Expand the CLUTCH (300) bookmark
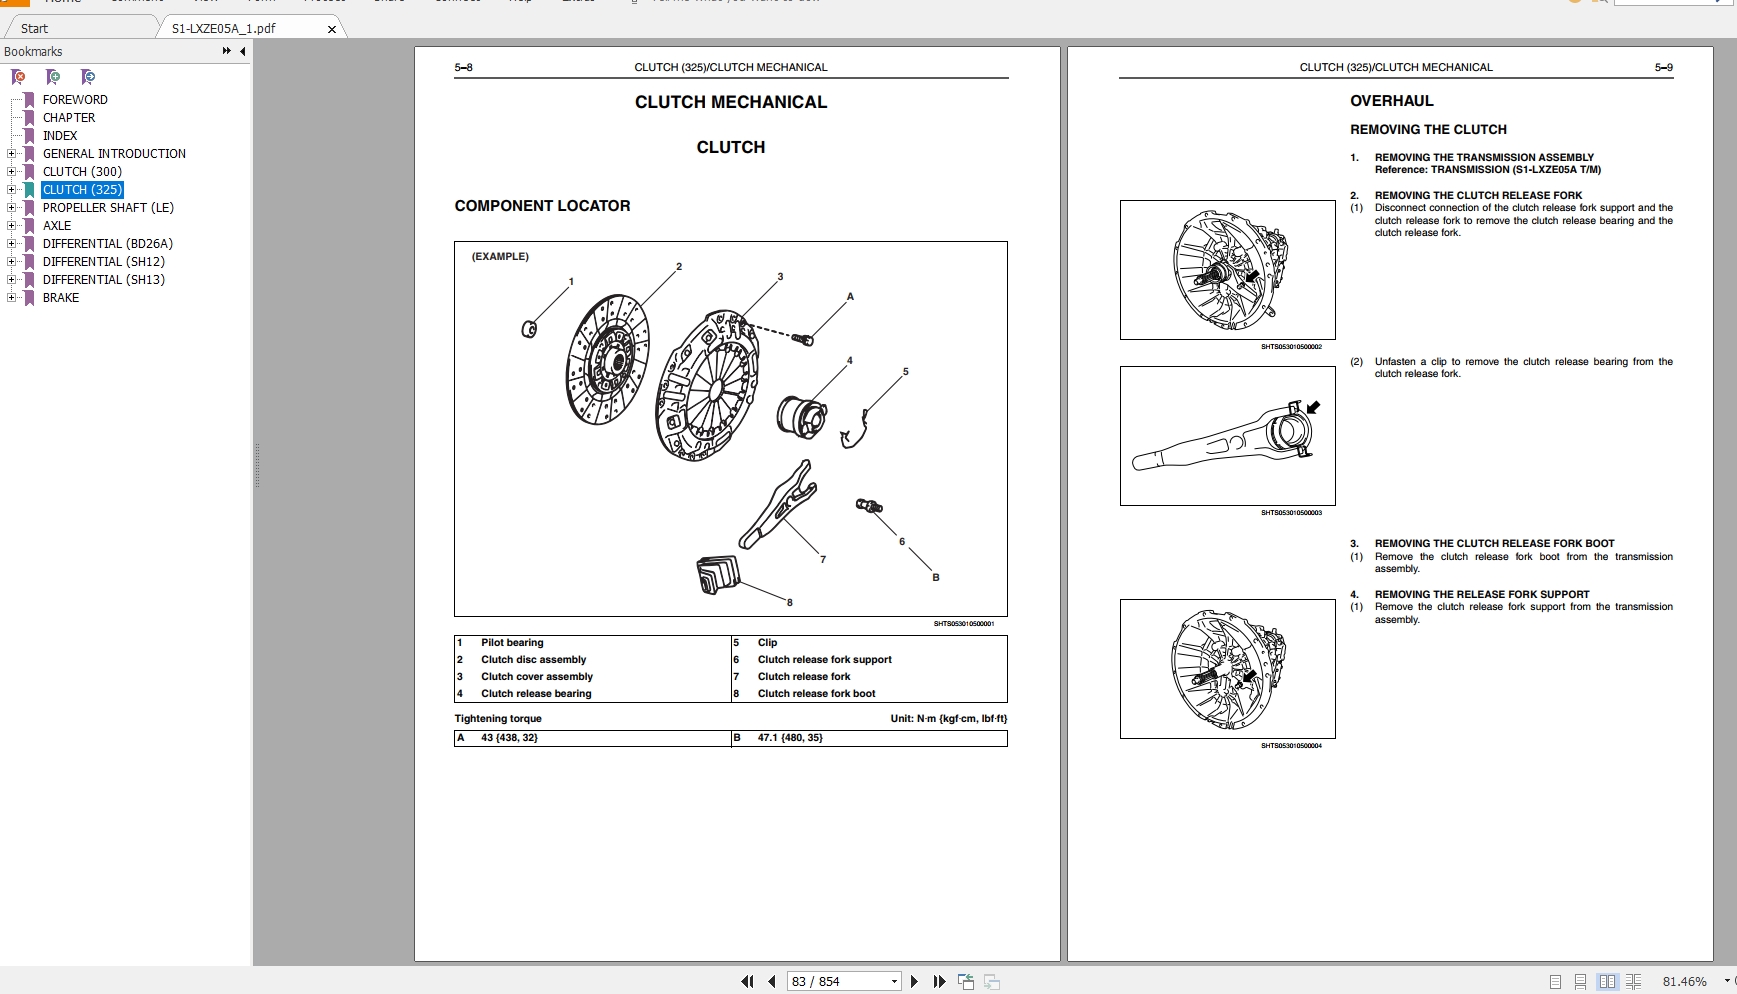 pos(11,172)
